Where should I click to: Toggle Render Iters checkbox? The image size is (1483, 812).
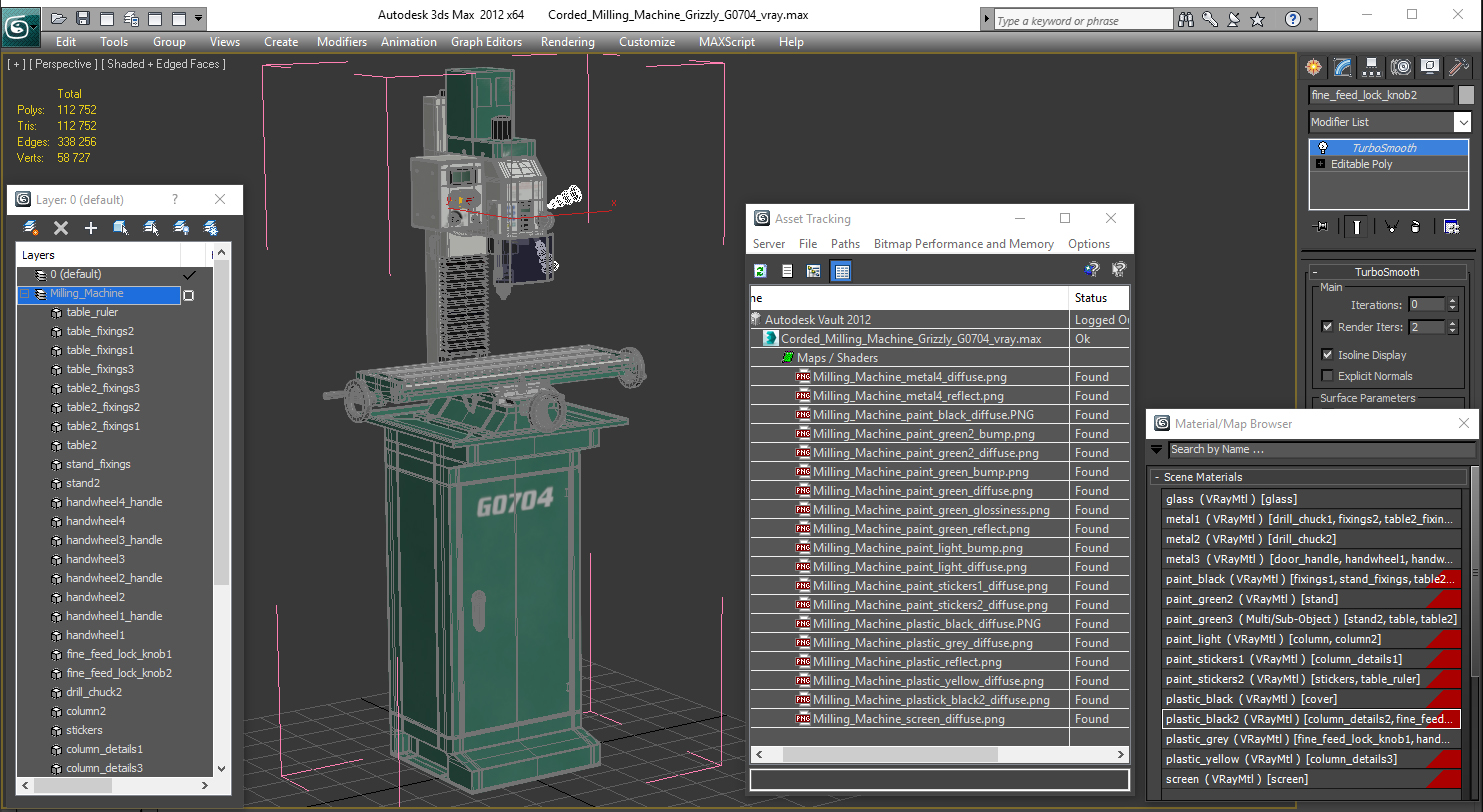[x=1327, y=327]
